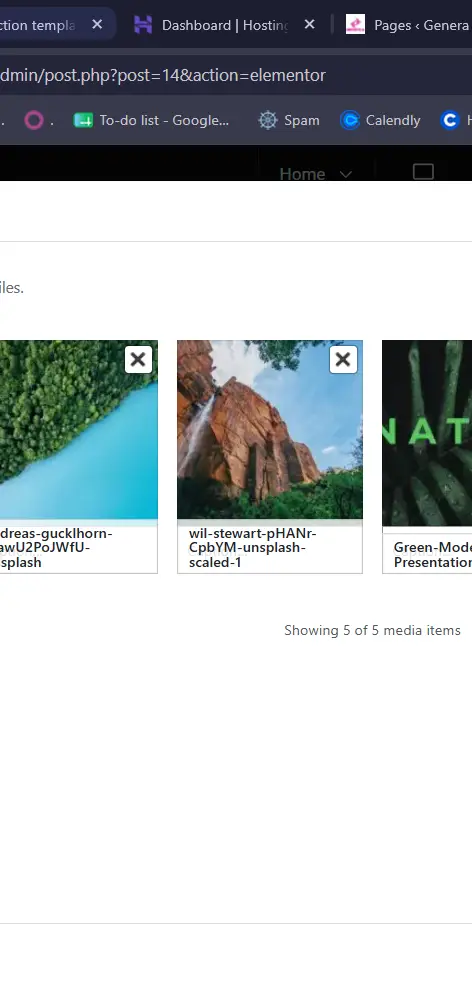Open the Calendly bookmark
The image size is (472, 995).
pos(381,120)
